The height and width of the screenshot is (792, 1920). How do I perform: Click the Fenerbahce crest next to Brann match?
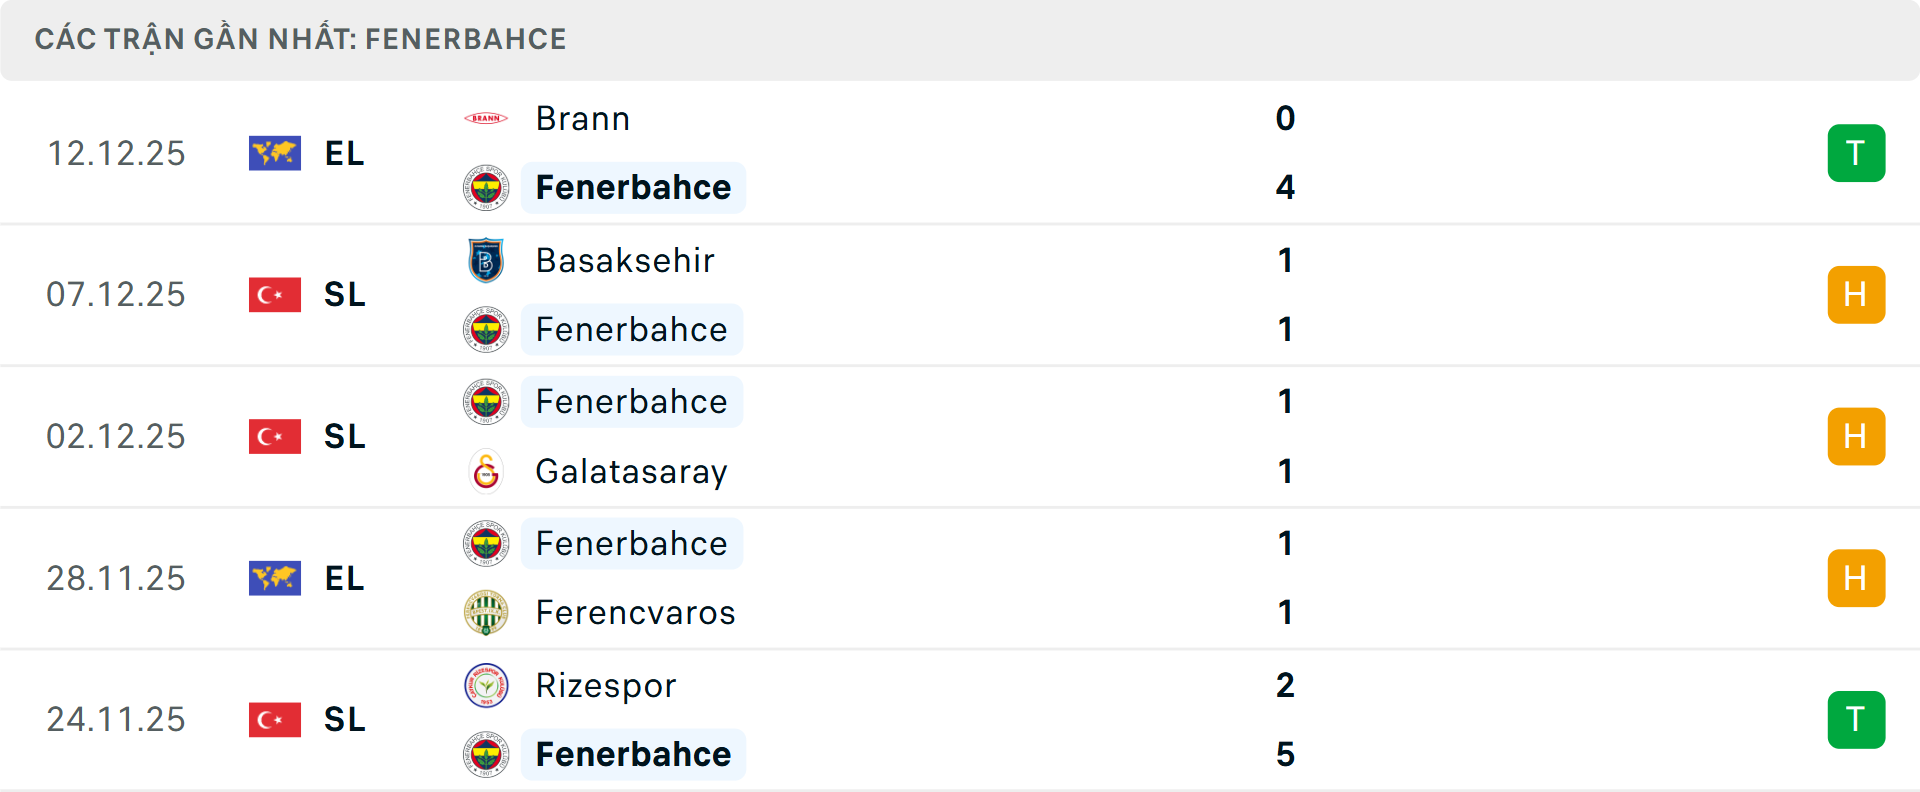click(486, 188)
